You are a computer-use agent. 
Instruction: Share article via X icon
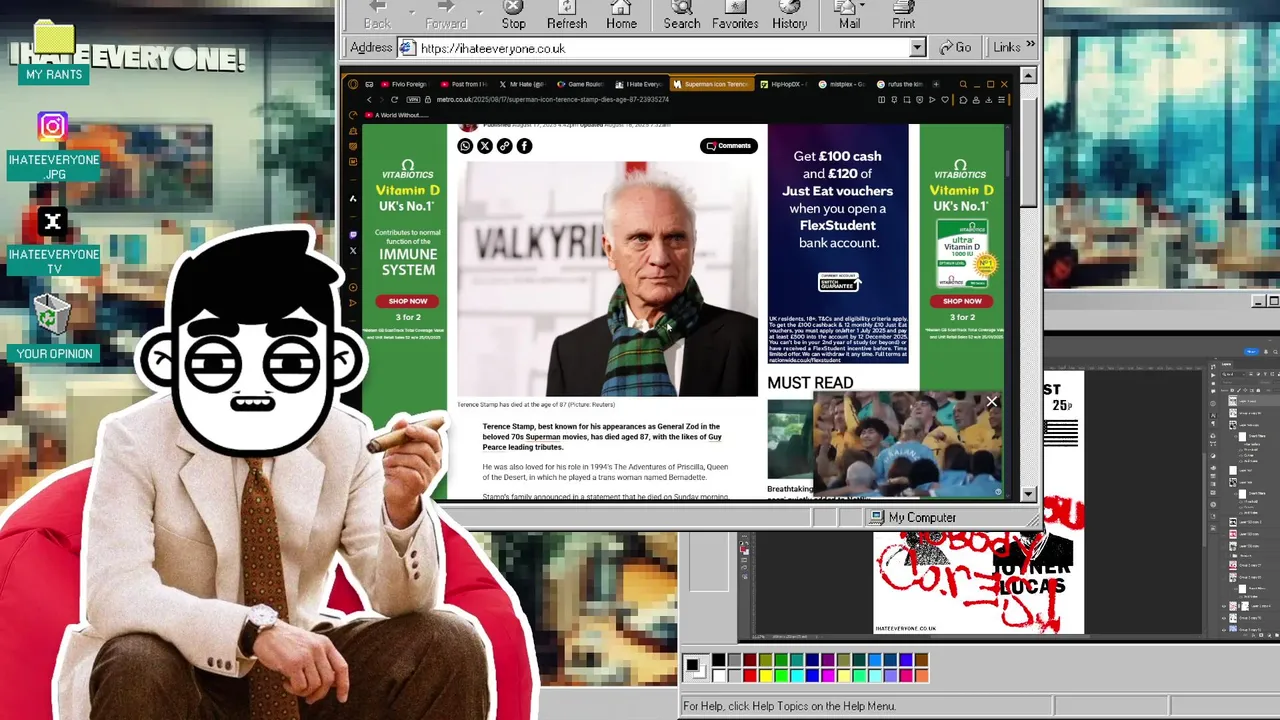(485, 146)
